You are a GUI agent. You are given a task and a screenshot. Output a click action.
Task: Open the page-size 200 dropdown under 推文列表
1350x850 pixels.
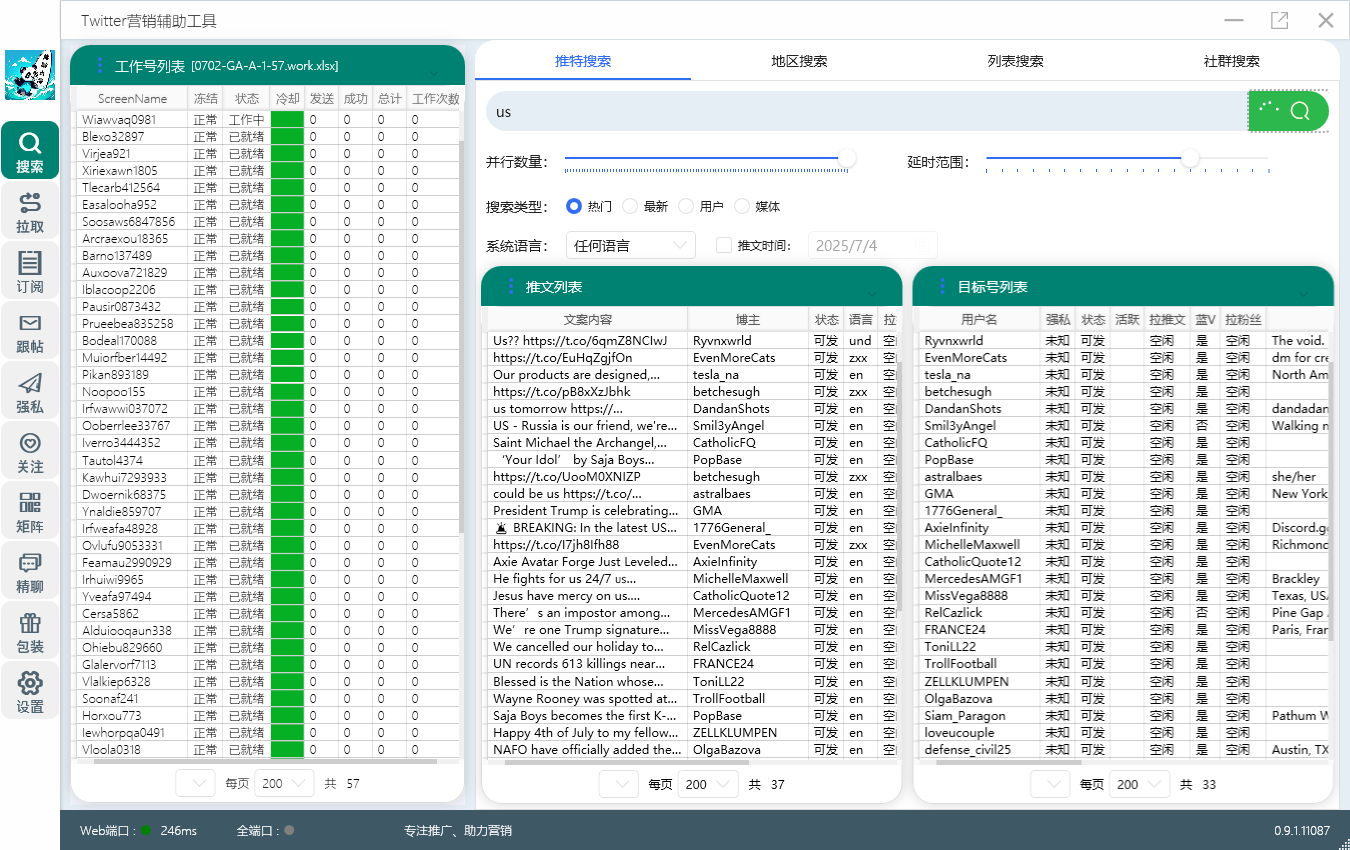[707, 785]
